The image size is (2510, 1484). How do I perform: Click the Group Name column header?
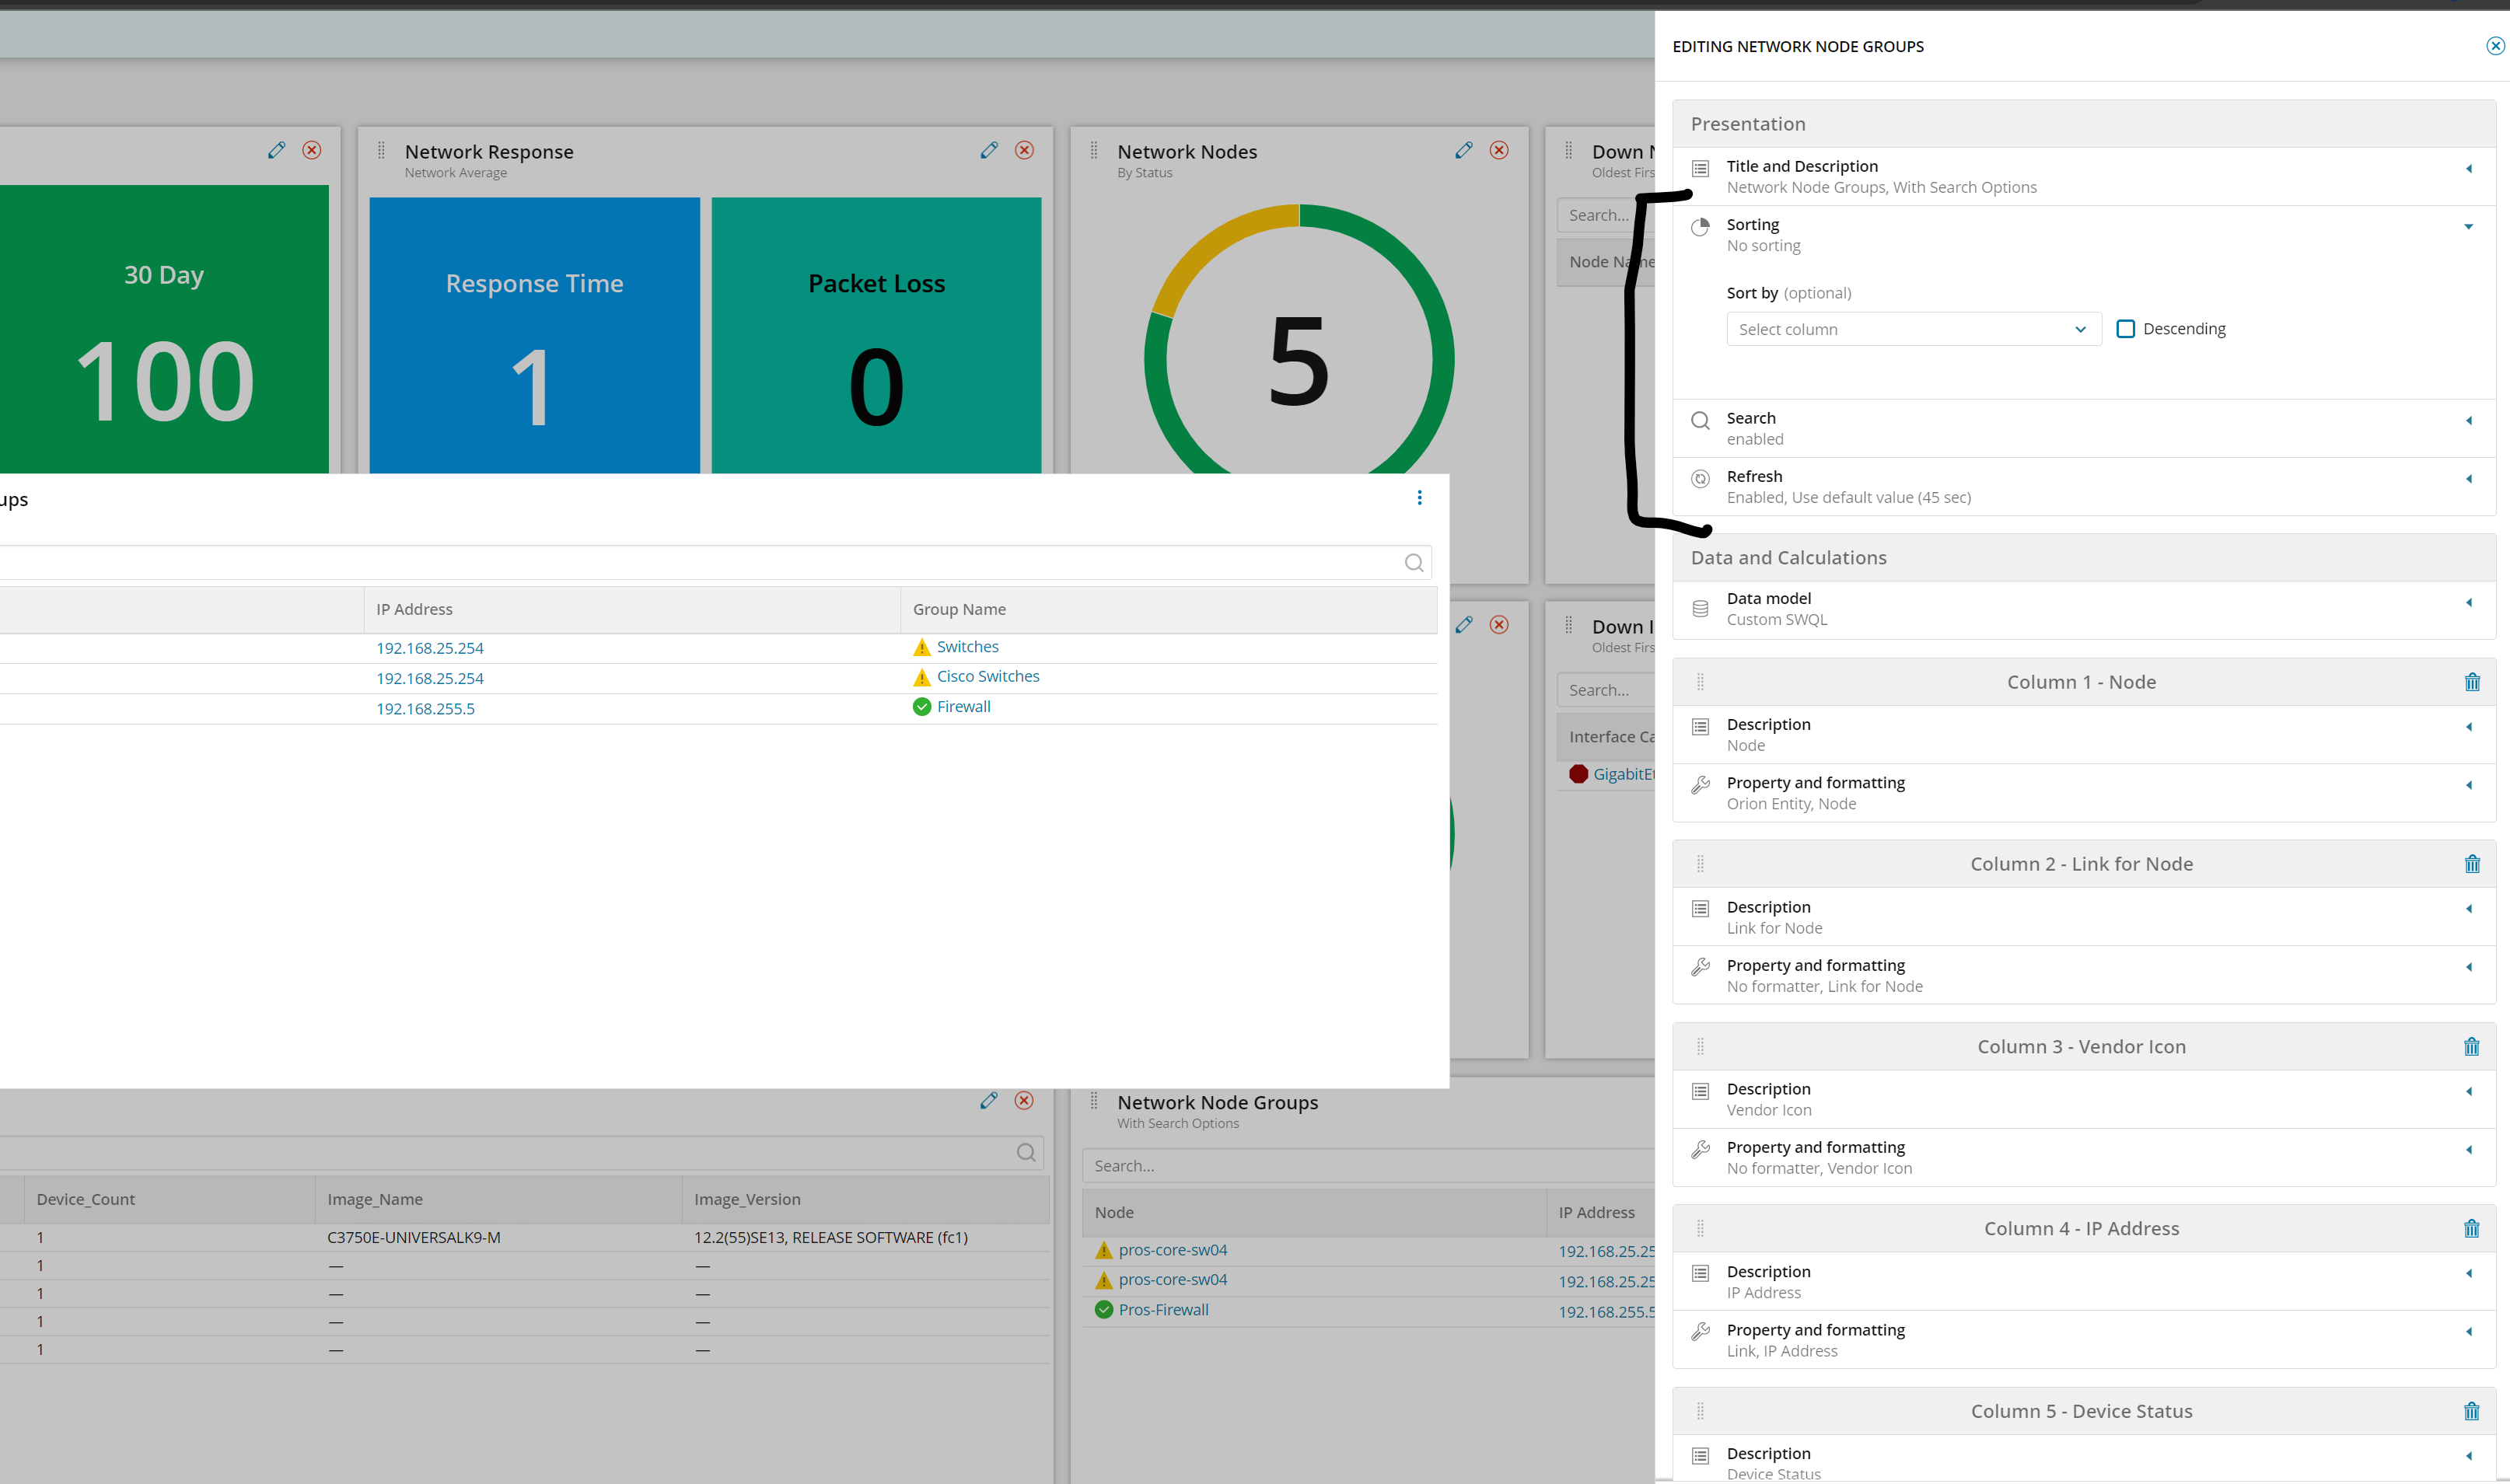(959, 610)
